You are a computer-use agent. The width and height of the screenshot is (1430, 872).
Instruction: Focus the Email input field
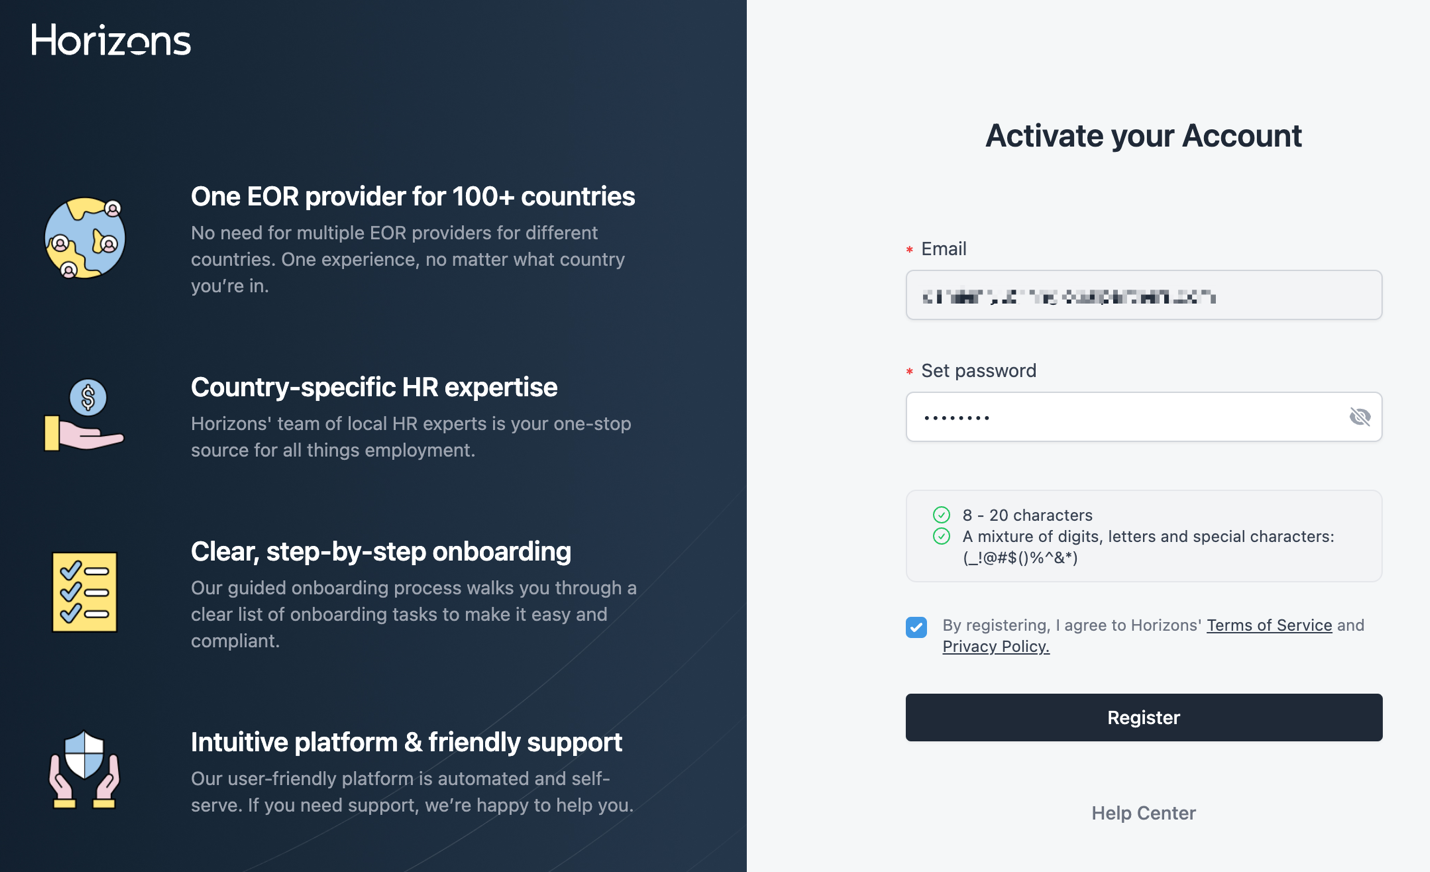click(x=1143, y=295)
